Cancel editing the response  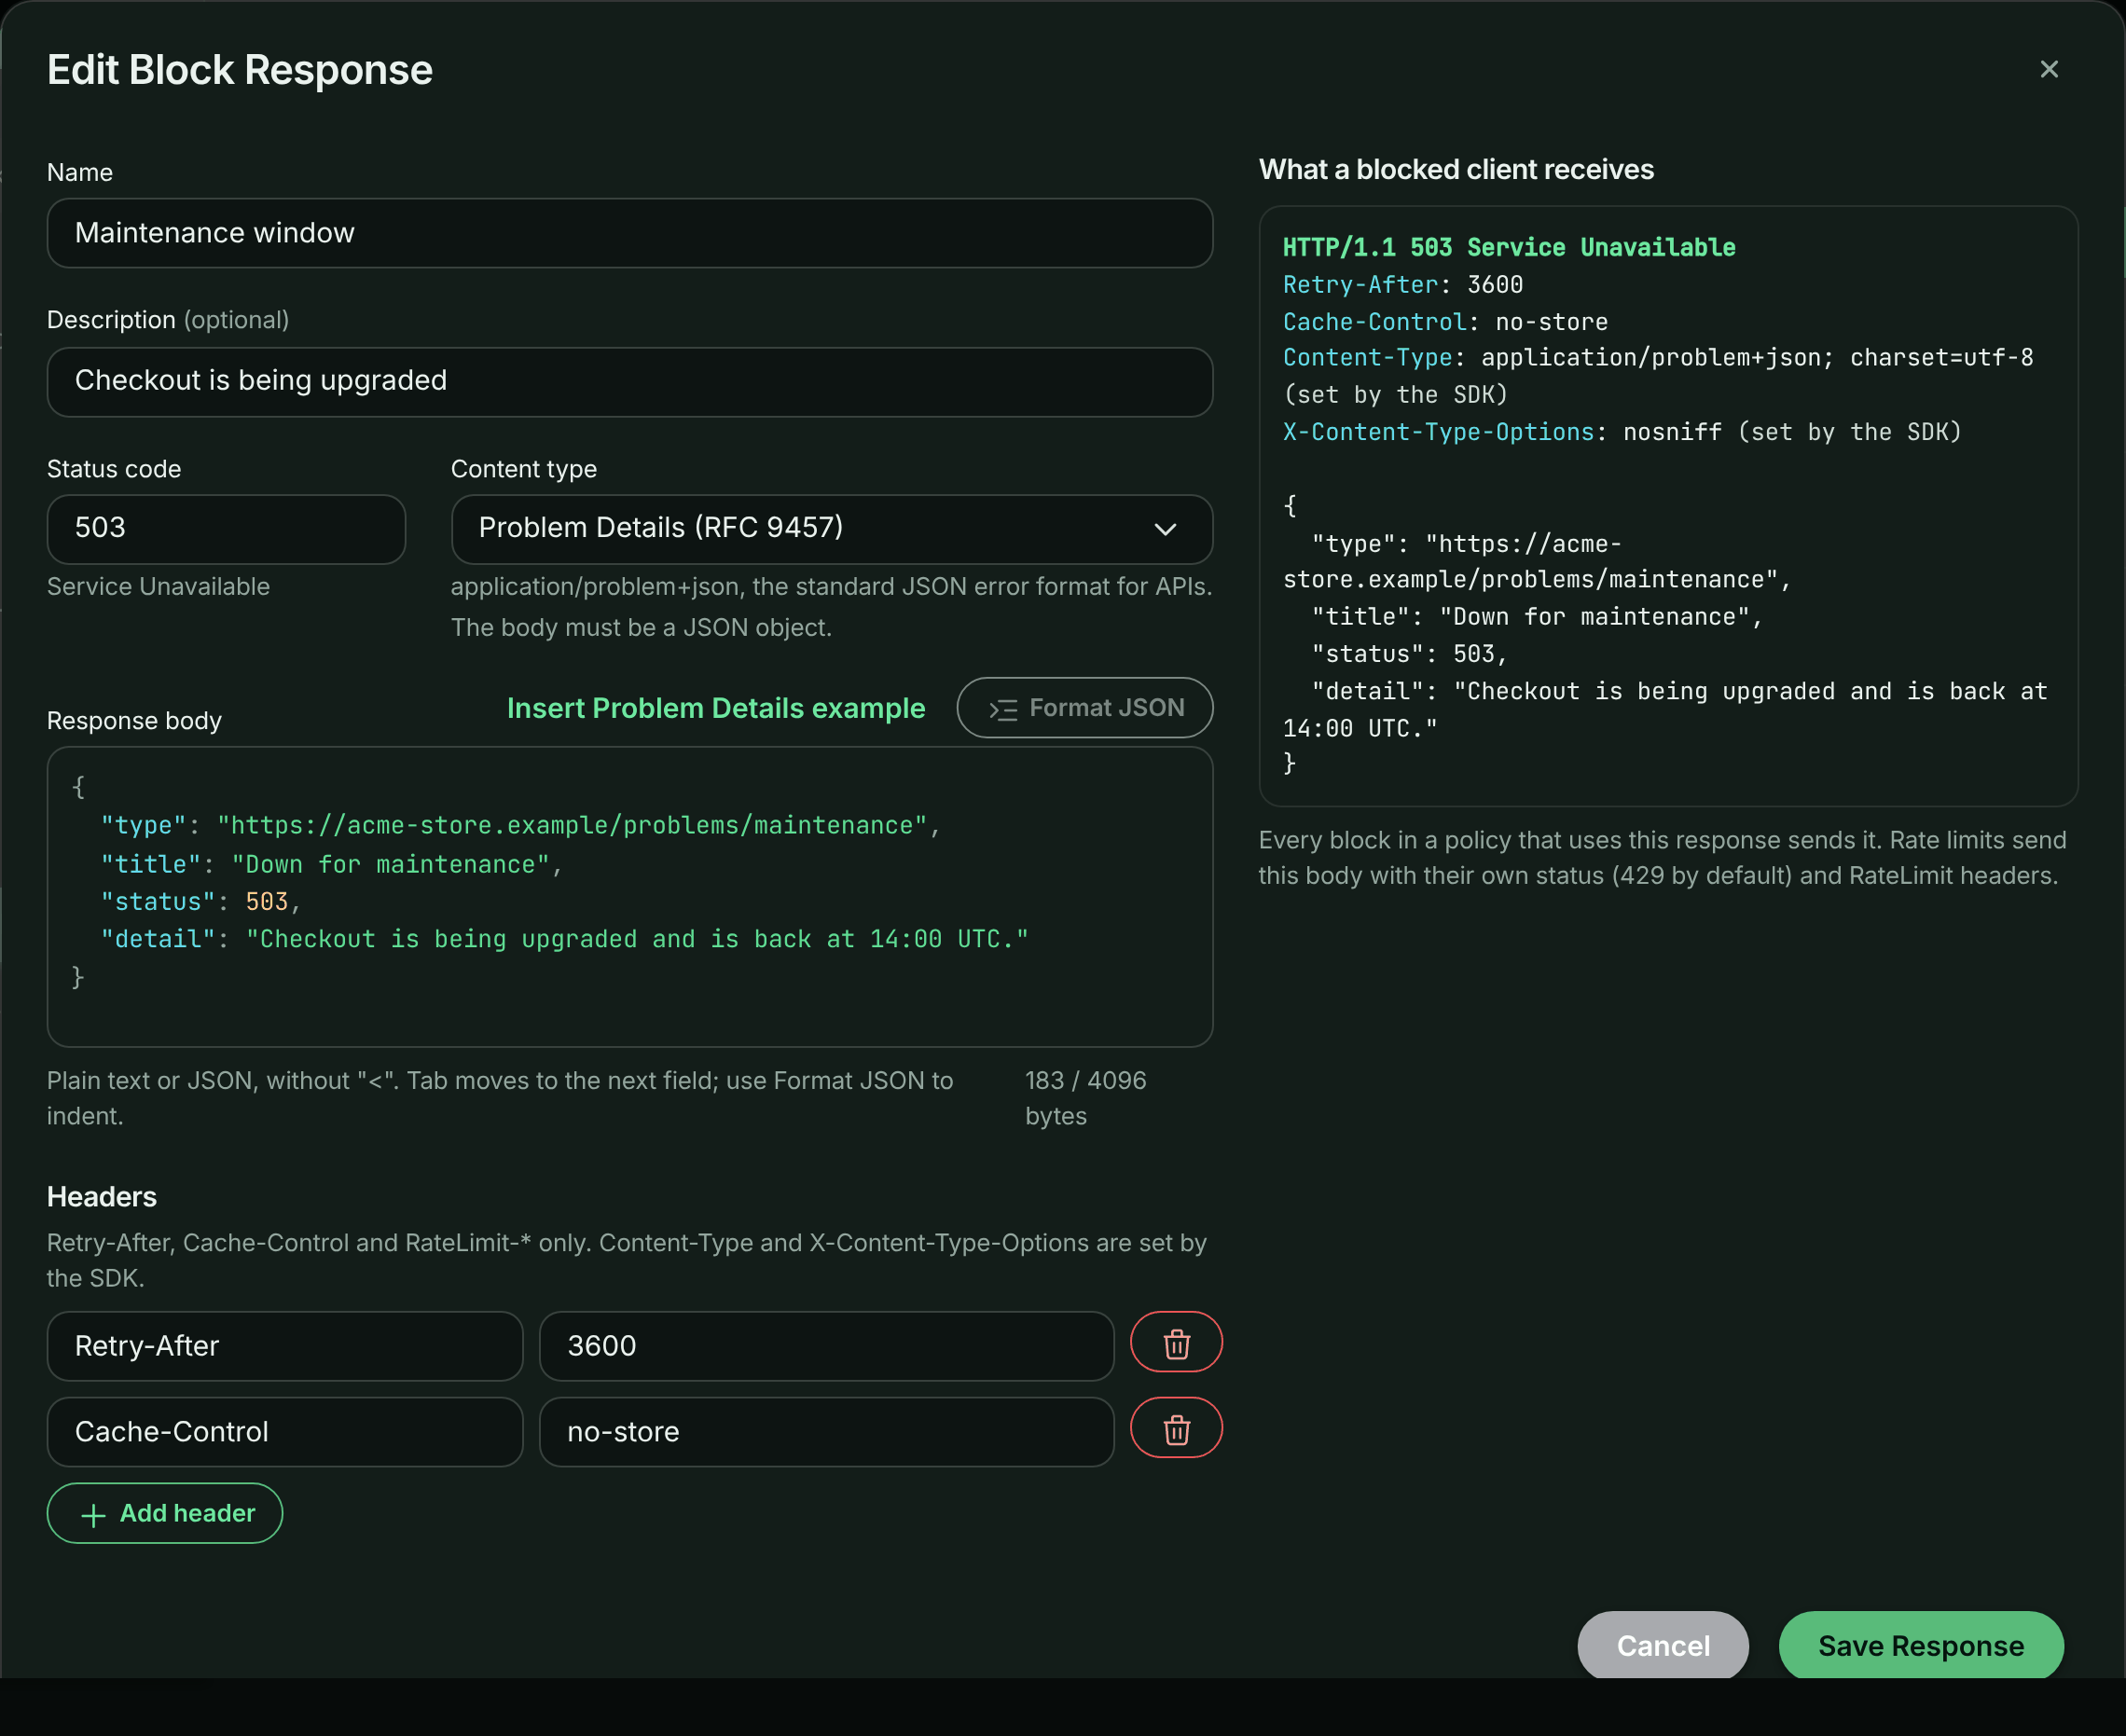point(1663,1645)
